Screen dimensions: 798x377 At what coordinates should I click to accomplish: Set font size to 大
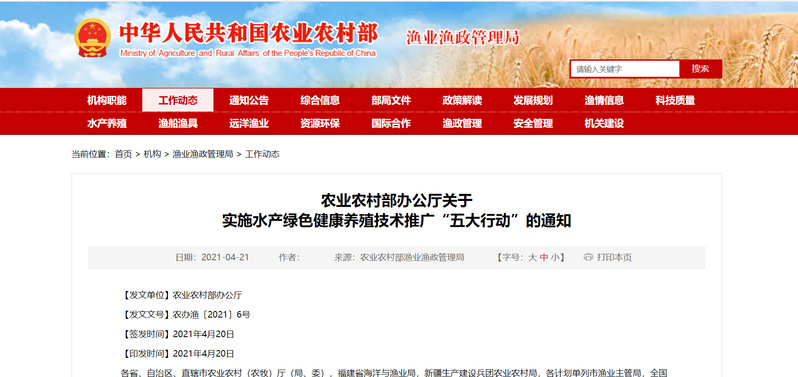point(532,257)
